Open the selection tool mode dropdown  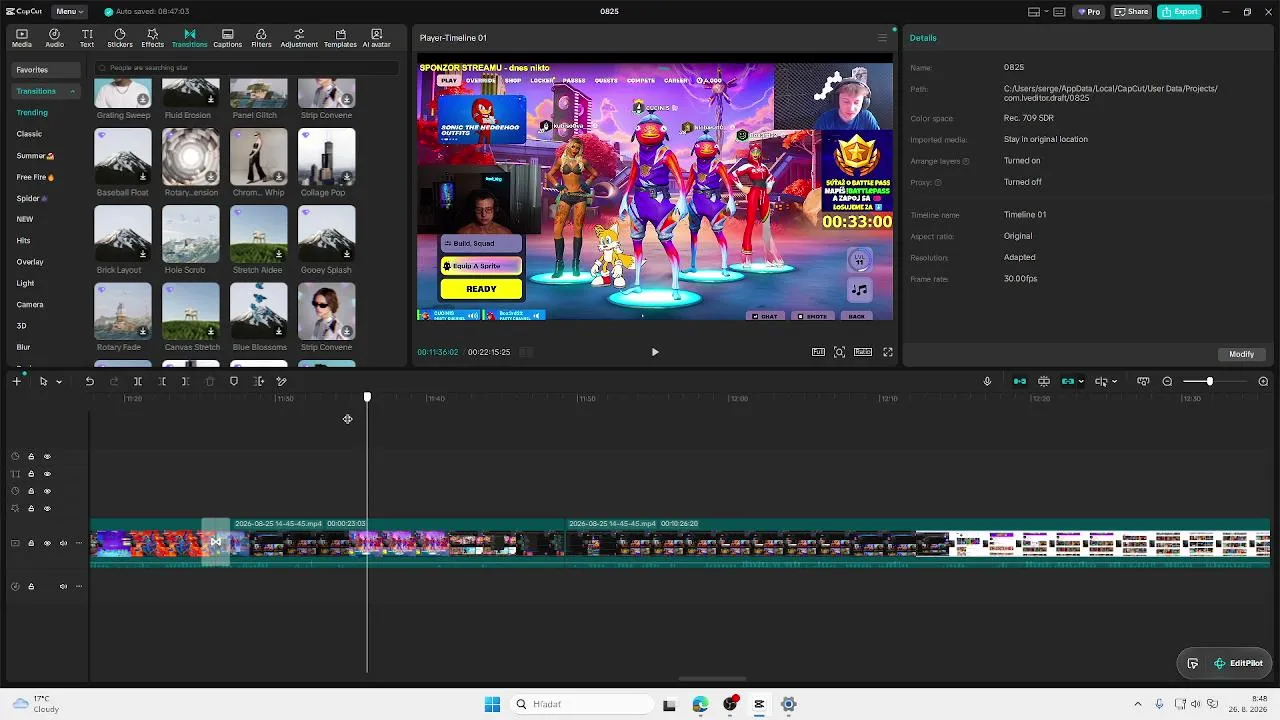click(59, 382)
